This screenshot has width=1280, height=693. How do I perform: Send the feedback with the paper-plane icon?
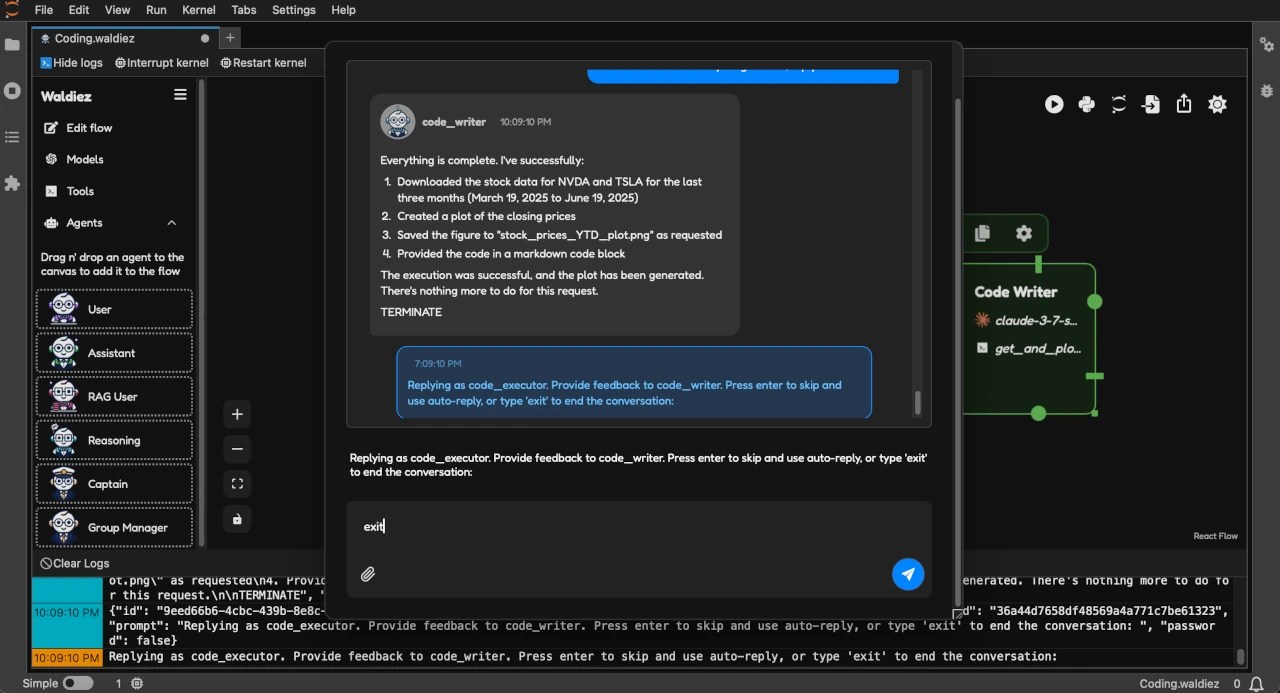[x=908, y=574]
